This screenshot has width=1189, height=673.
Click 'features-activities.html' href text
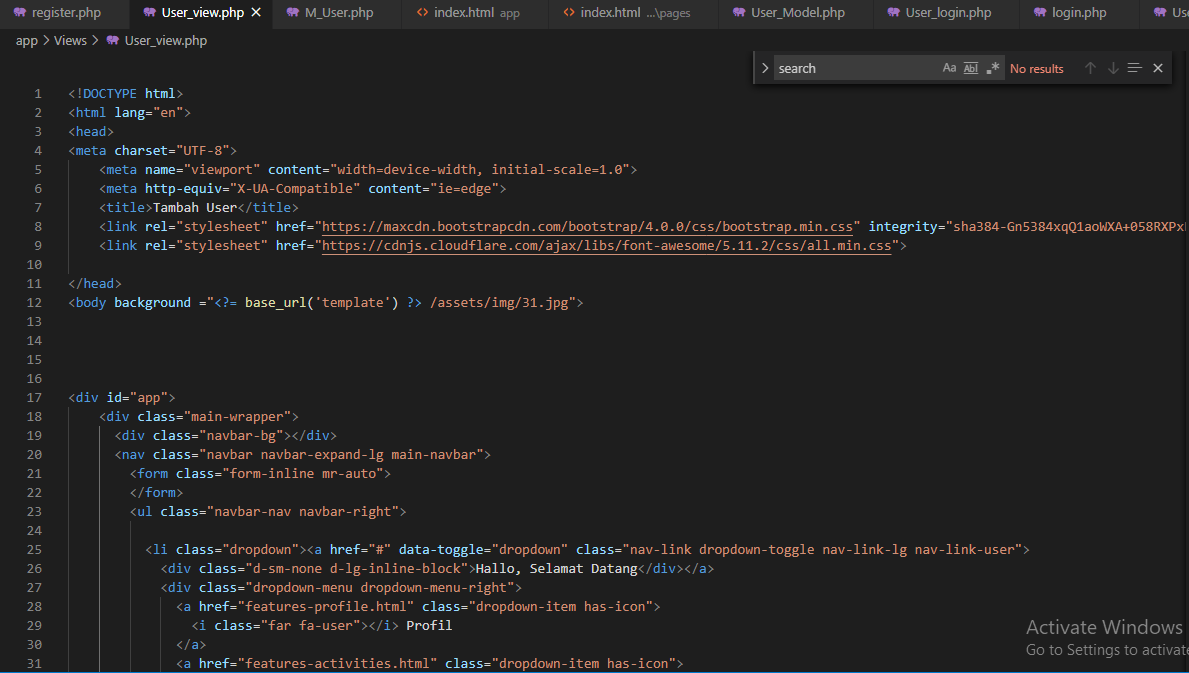337,663
